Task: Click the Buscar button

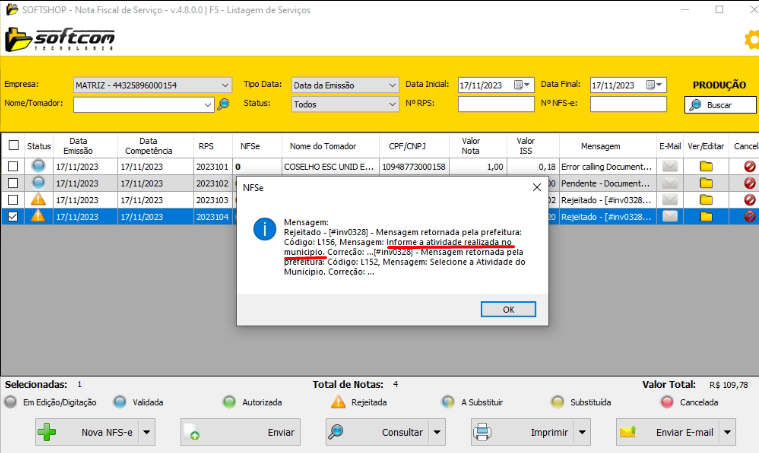Action: pyautogui.click(x=719, y=104)
